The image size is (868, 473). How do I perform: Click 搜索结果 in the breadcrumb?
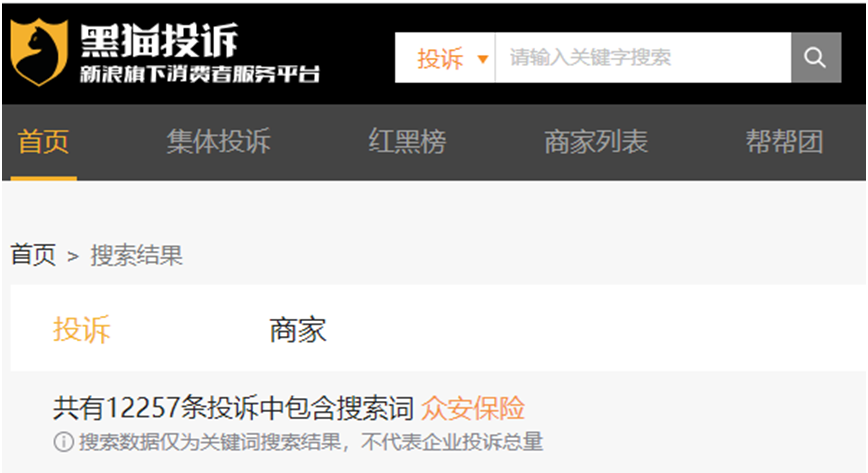137,255
